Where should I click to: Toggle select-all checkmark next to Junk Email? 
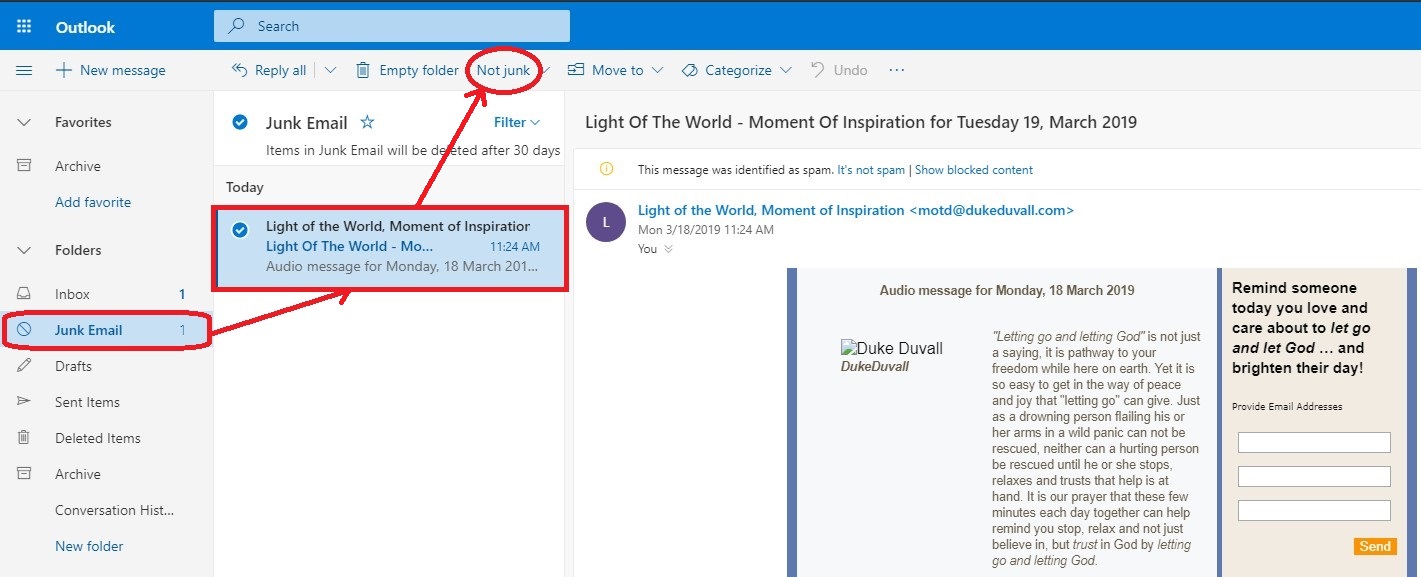240,122
